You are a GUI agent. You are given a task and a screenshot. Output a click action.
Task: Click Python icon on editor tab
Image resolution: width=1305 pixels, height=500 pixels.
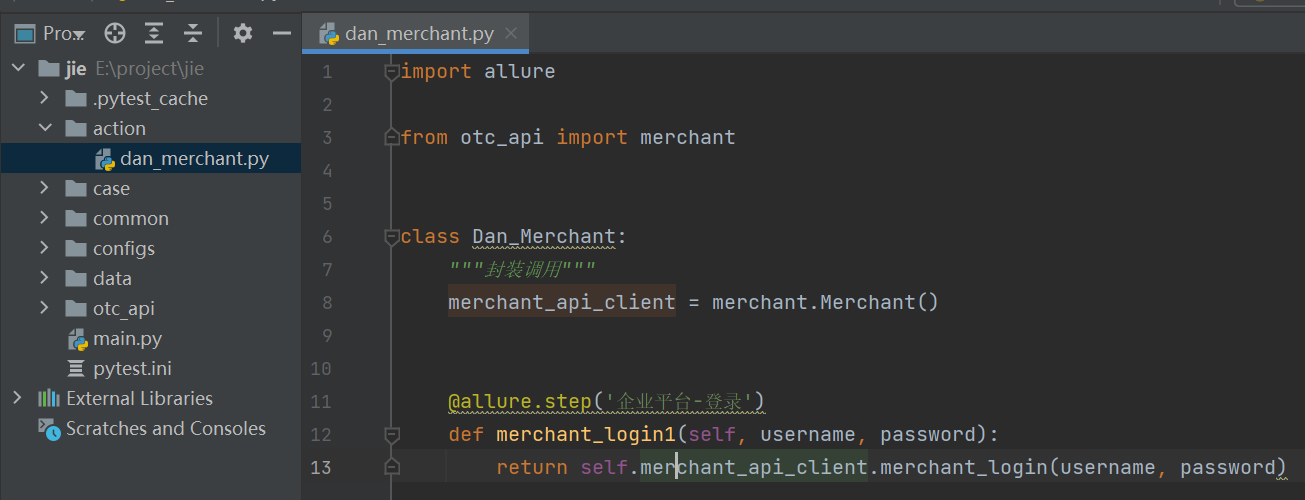(x=329, y=34)
